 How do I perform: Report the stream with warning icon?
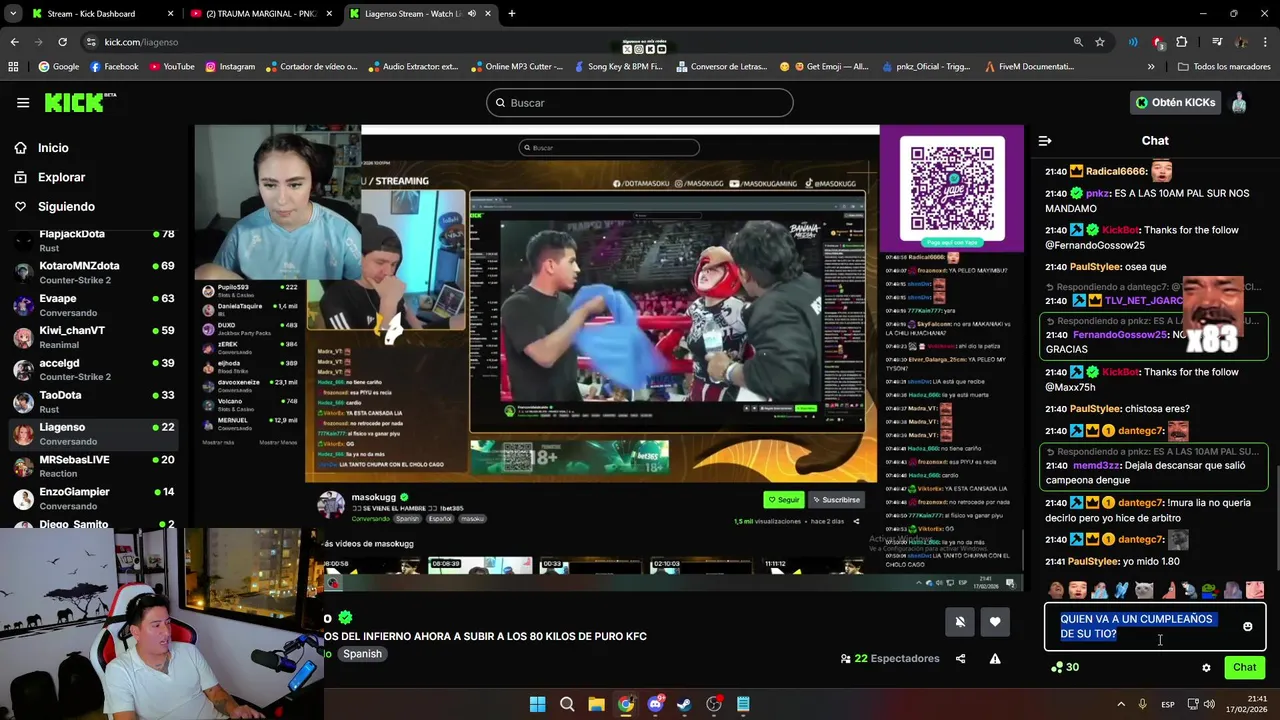[995, 659]
